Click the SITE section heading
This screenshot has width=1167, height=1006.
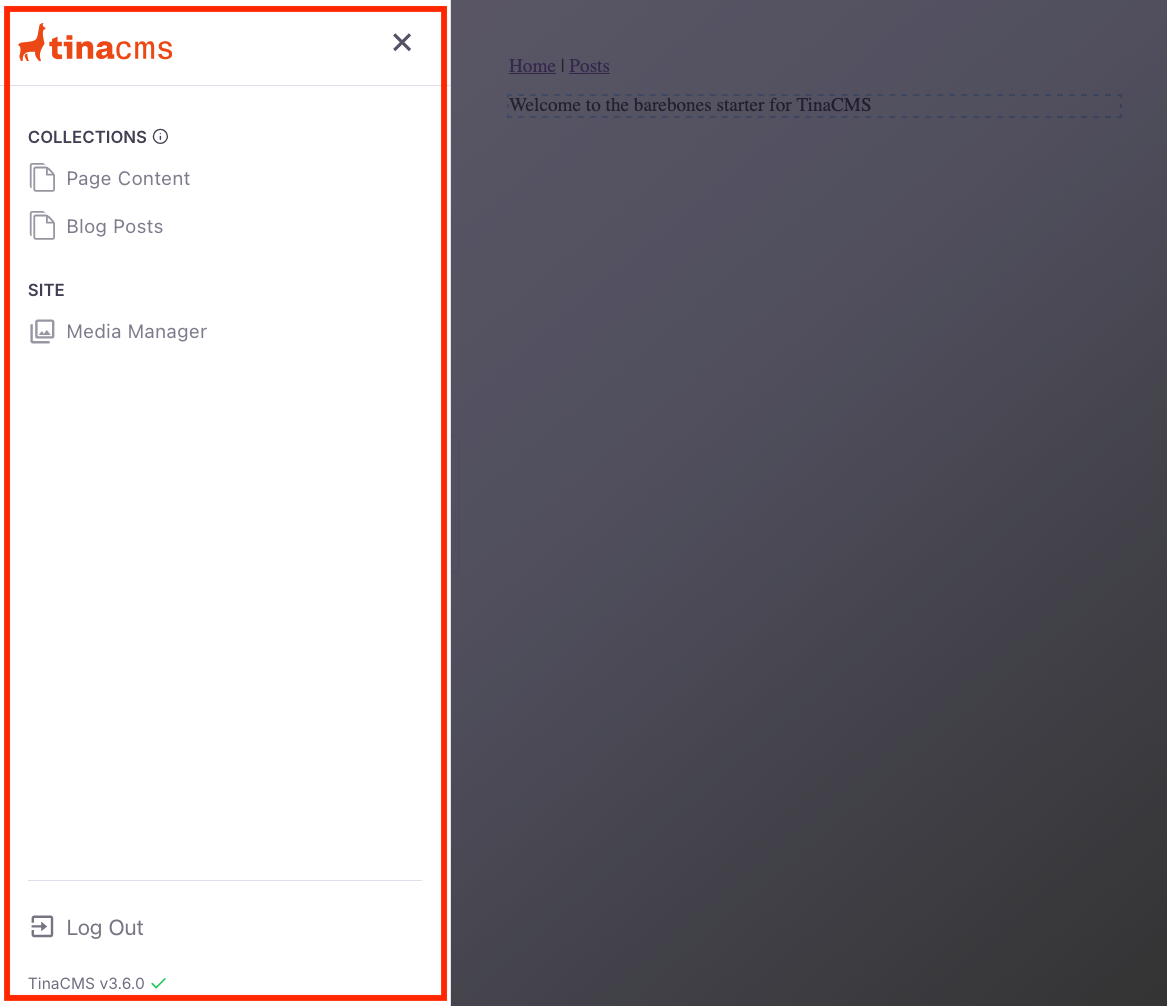pos(46,290)
